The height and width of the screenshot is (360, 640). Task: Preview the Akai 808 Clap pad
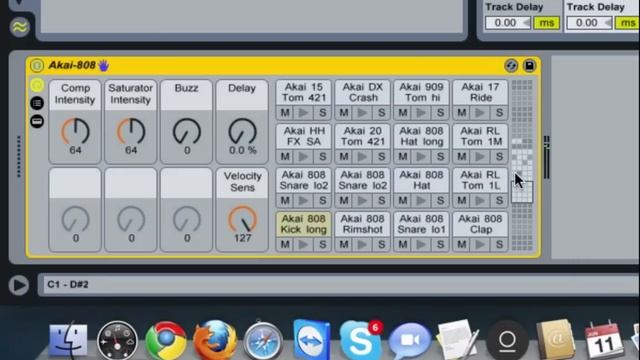tap(480, 244)
